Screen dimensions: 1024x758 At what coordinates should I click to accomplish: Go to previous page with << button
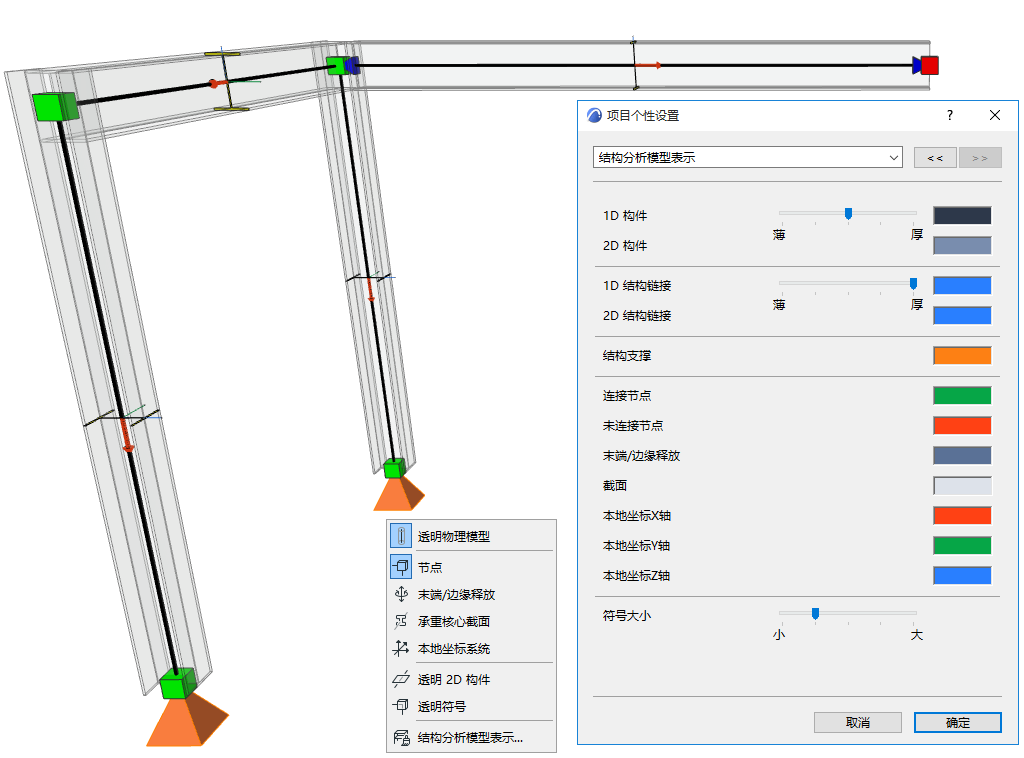[x=935, y=158]
